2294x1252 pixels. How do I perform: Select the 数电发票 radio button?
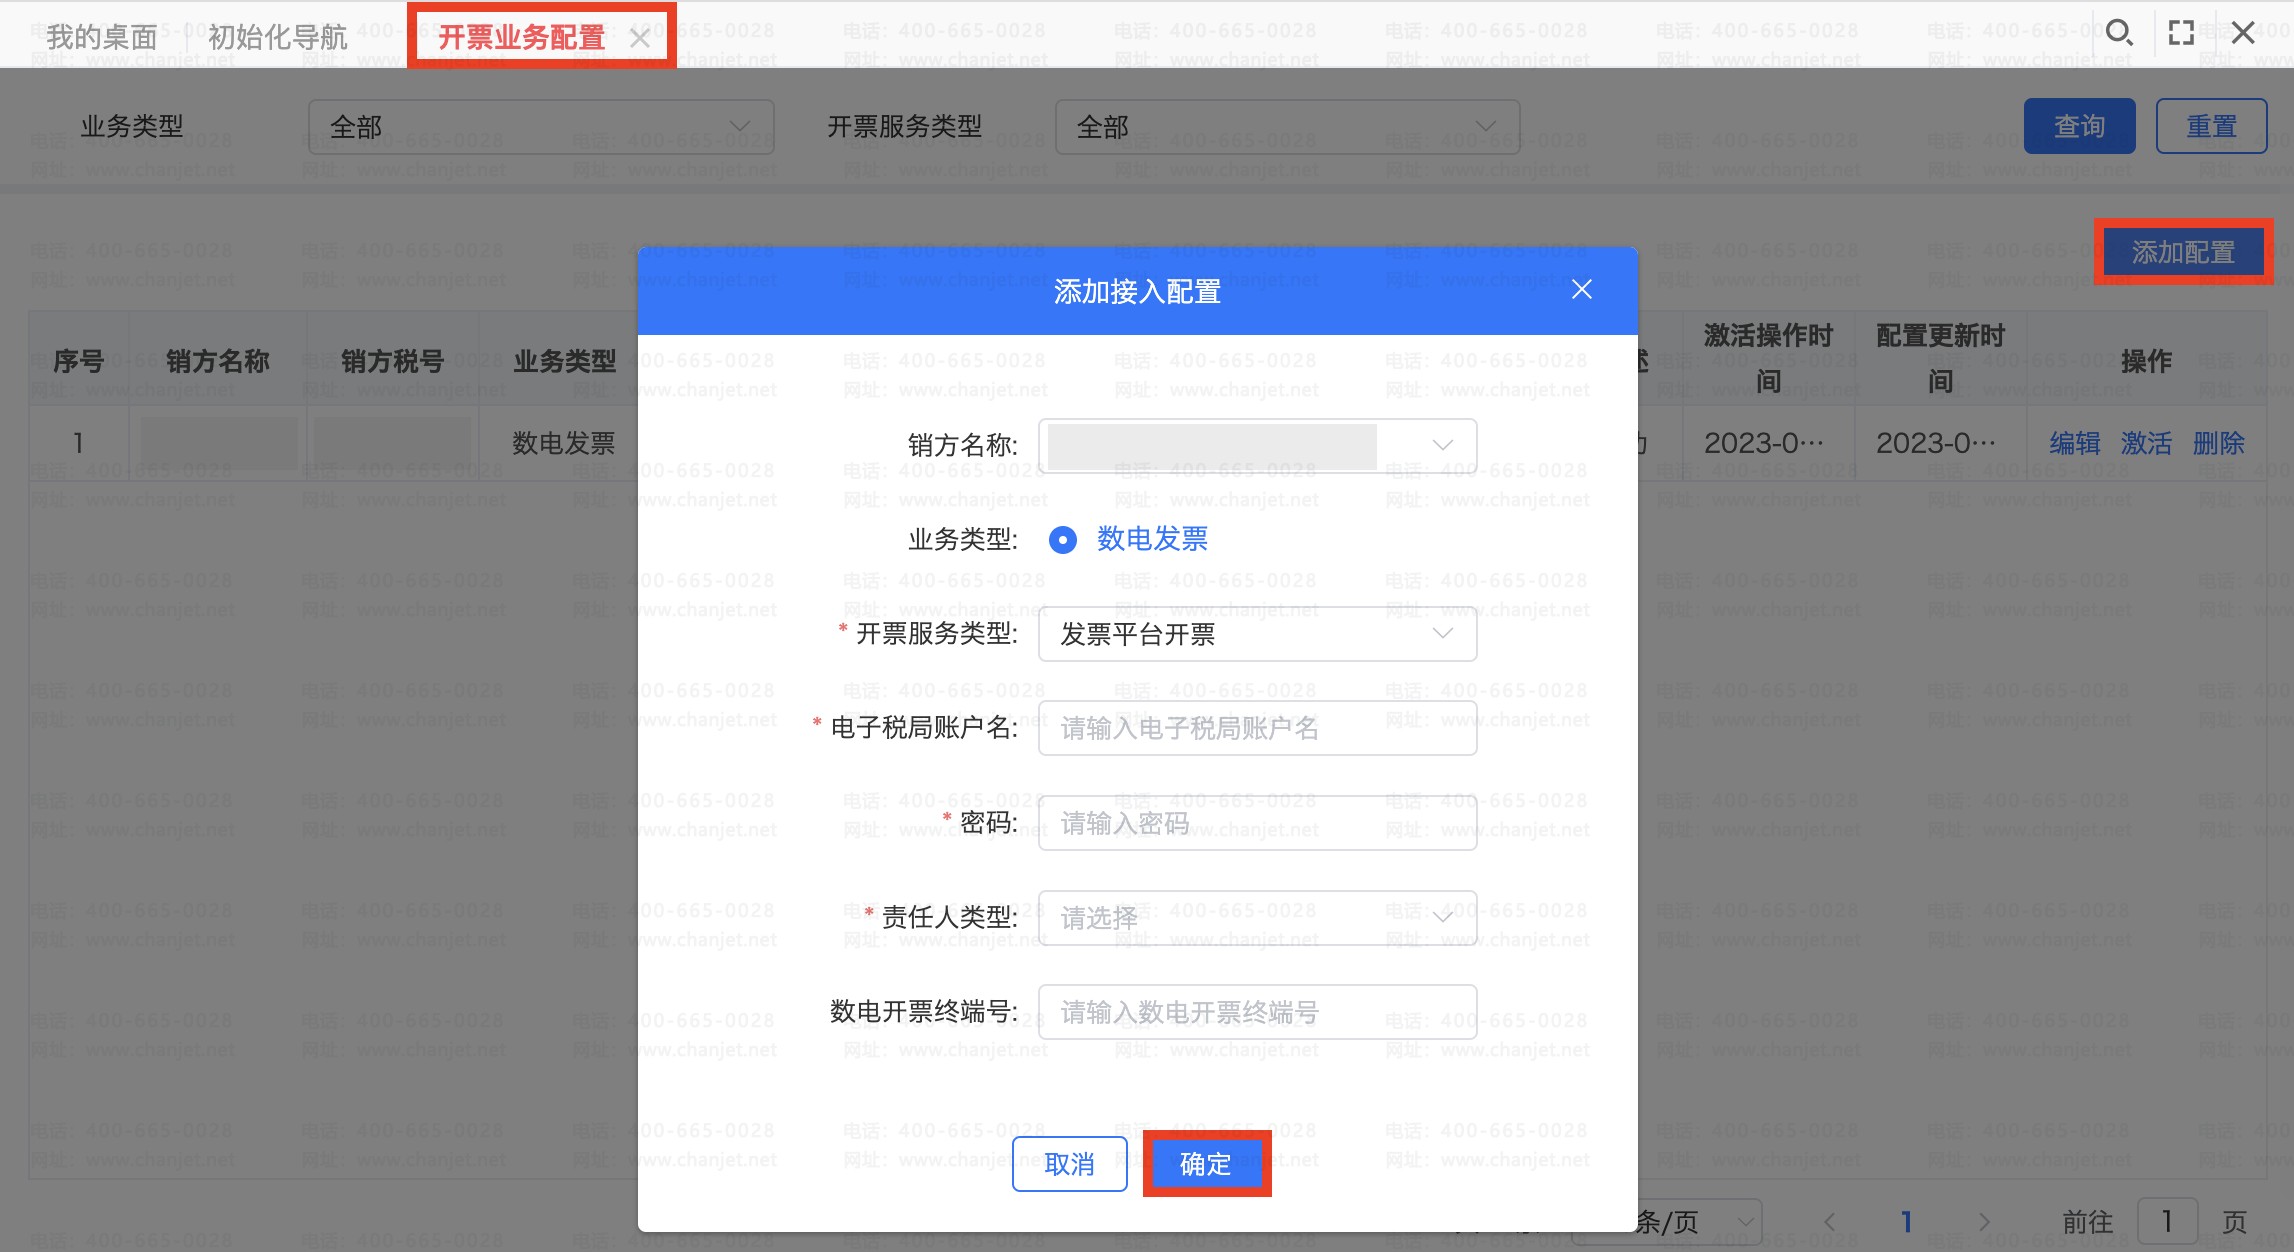(x=1062, y=540)
